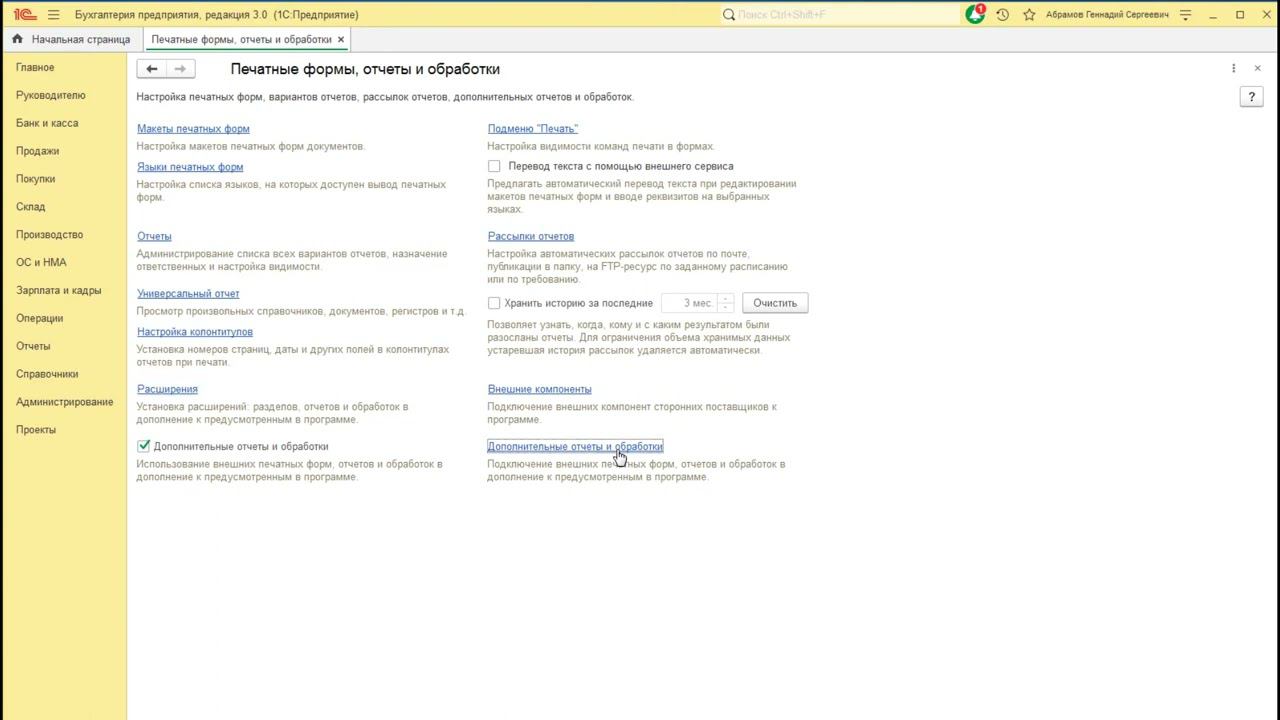1280x720 pixels.
Task: Open the Рассылки отчетов link
Action: click(x=531, y=236)
